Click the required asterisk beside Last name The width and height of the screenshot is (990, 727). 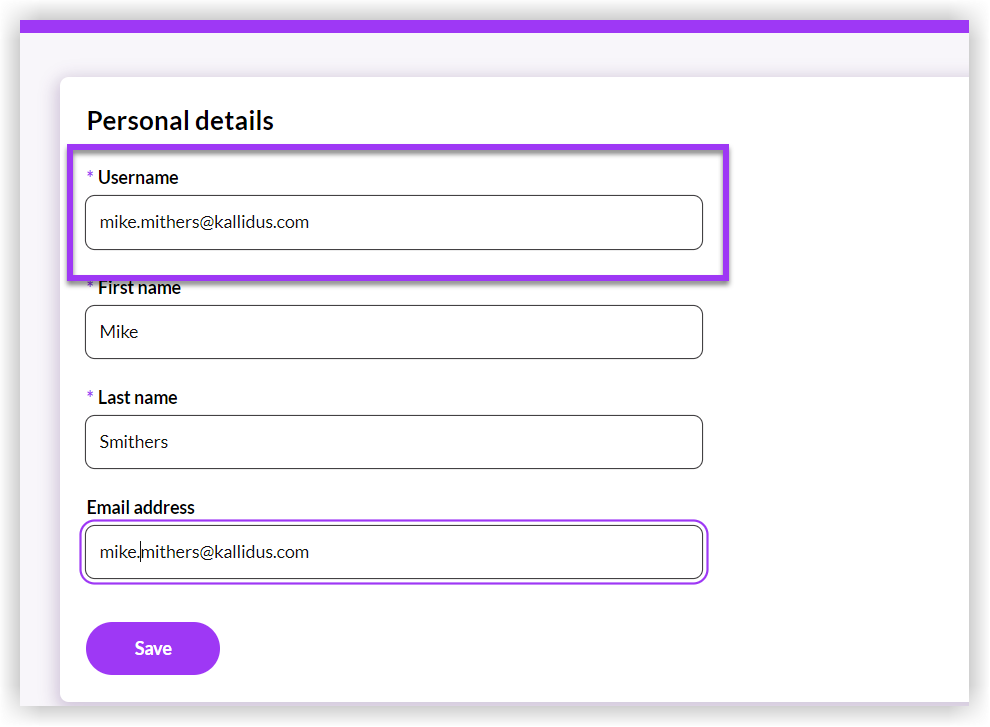tap(90, 397)
